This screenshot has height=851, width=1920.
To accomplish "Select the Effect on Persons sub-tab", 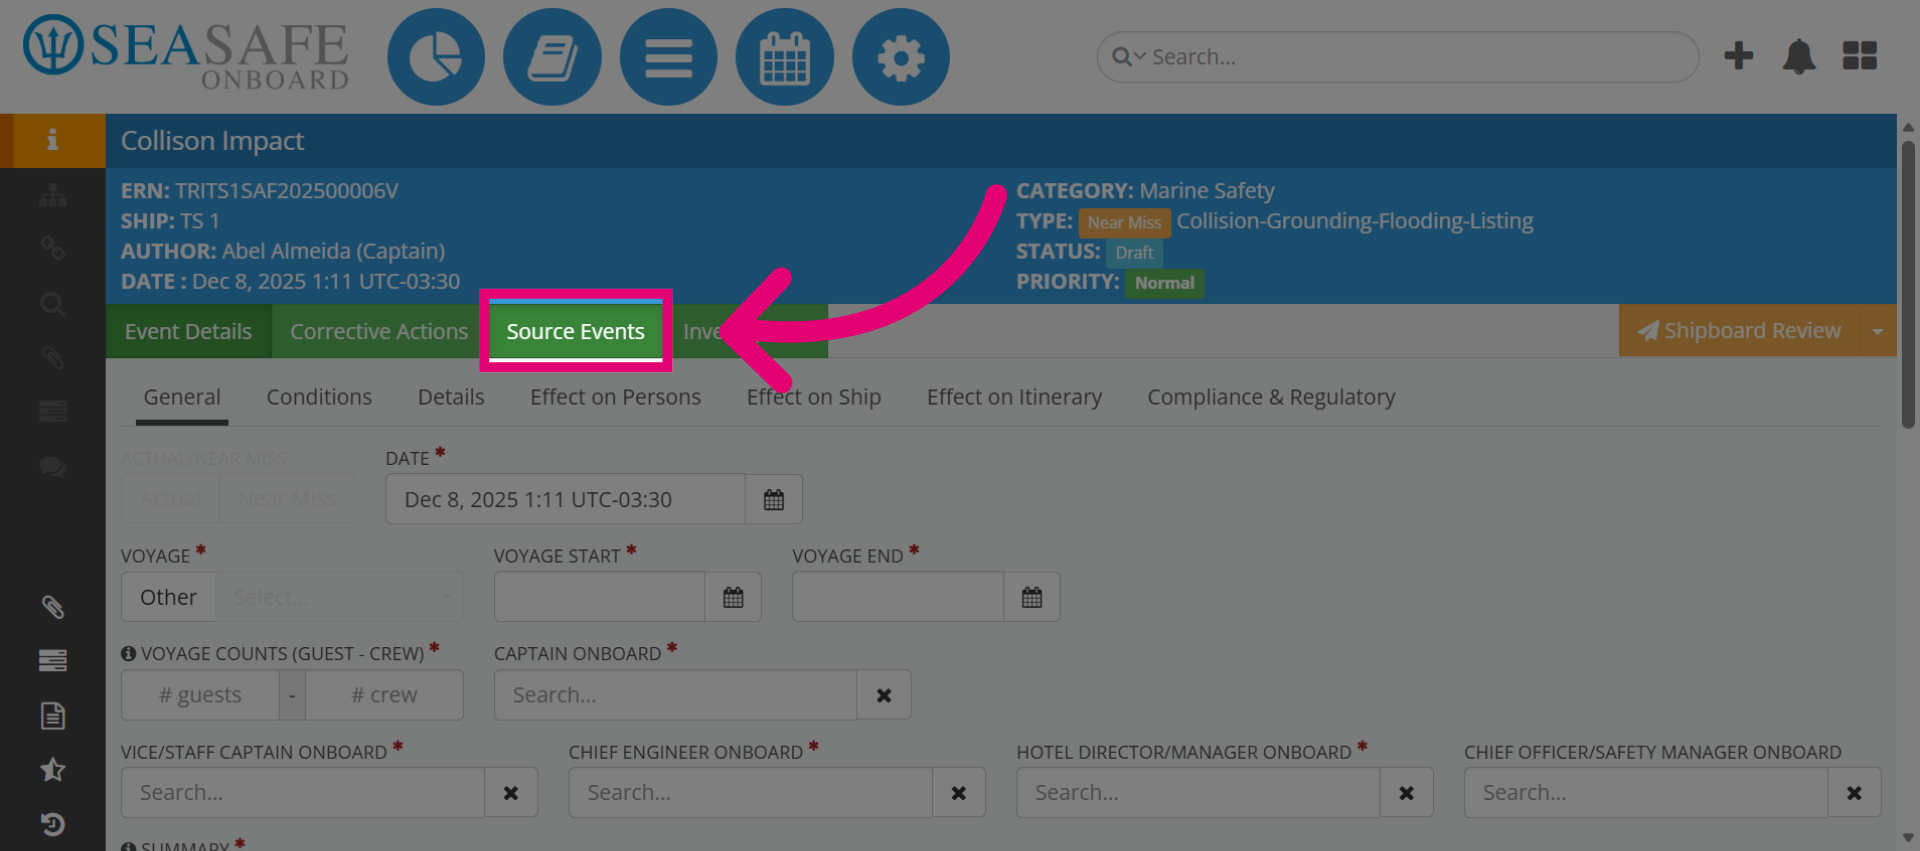I will (x=615, y=397).
